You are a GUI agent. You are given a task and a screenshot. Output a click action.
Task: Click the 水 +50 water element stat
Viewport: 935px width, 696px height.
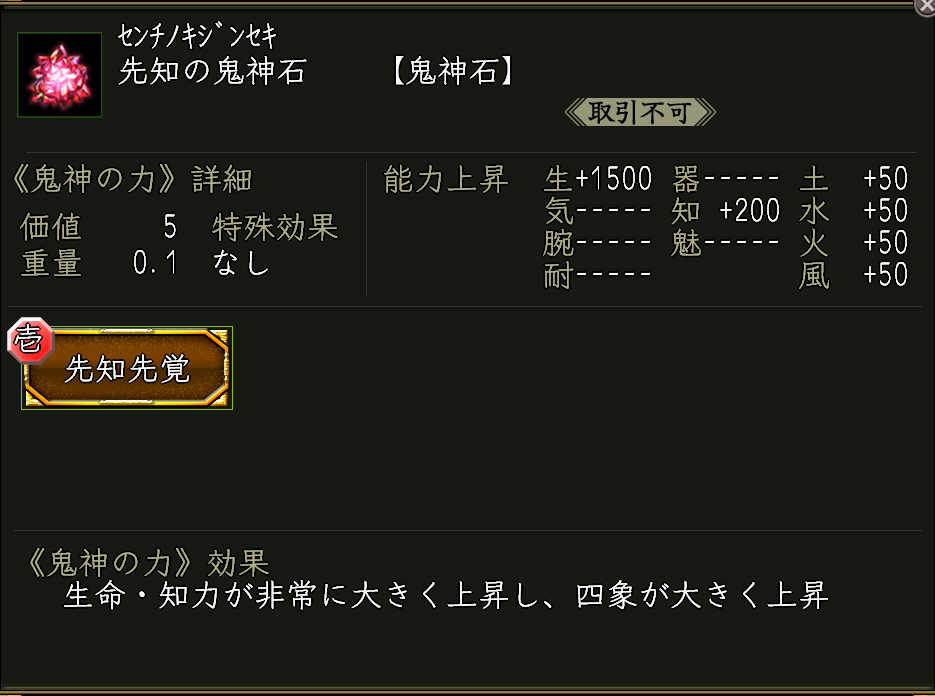[x=853, y=211]
